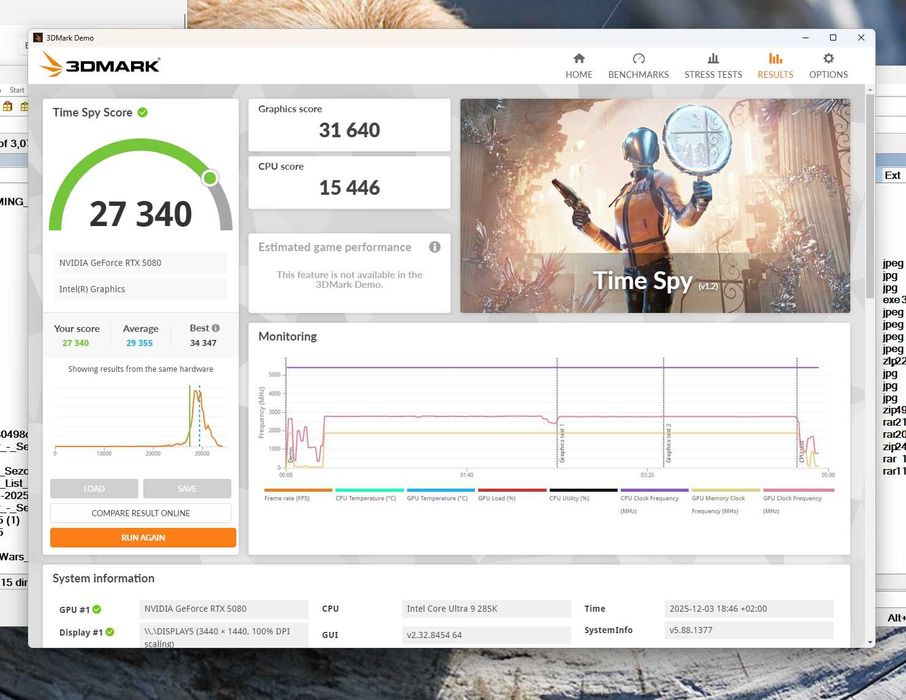Toggle CPU Utility (%) legend entry

(583, 495)
